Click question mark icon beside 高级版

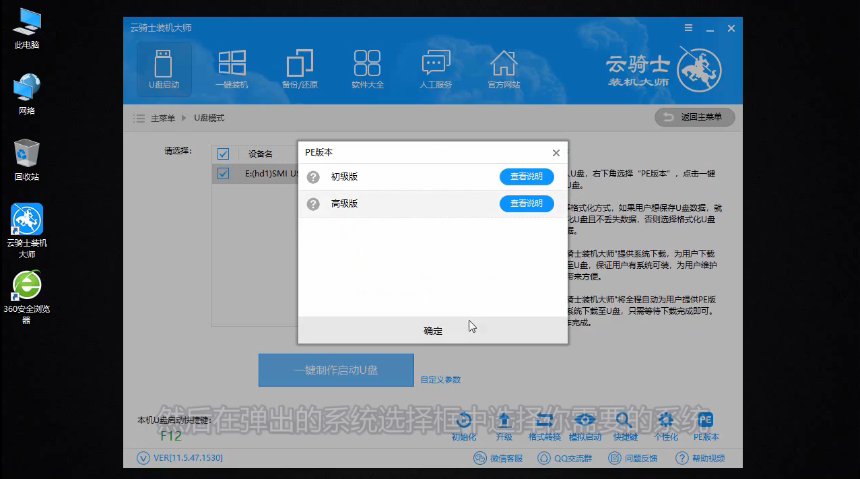[313, 204]
